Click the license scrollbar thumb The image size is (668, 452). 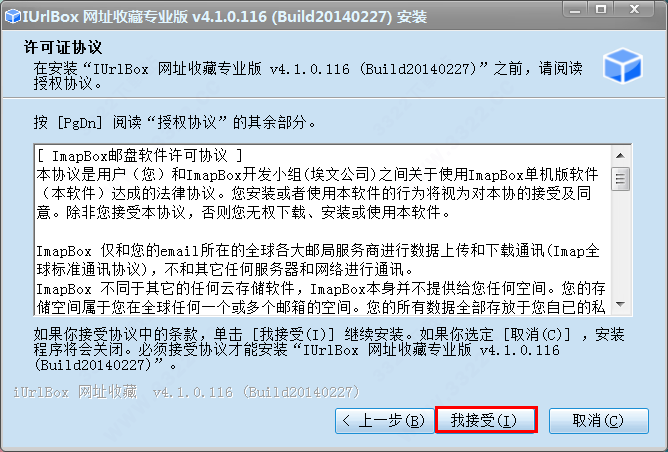pos(620,179)
